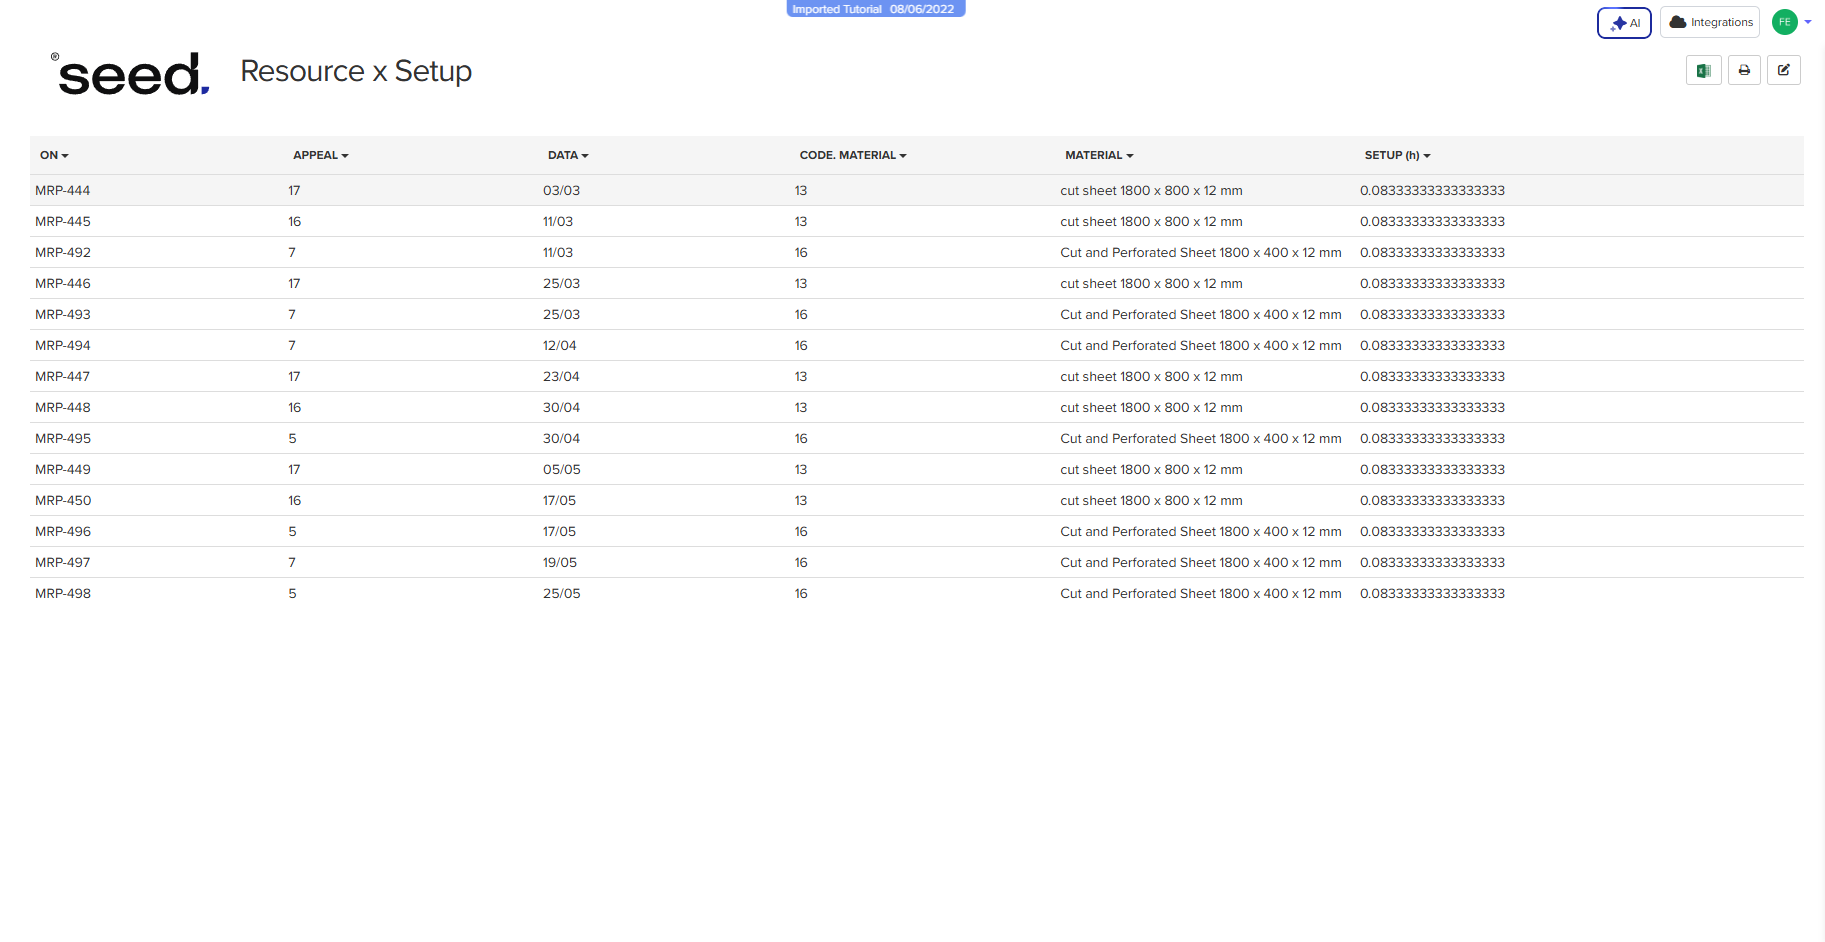The image size is (1825, 942).
Task: Sort by CODE. MATERIAL column header
Action: point(852,155)
